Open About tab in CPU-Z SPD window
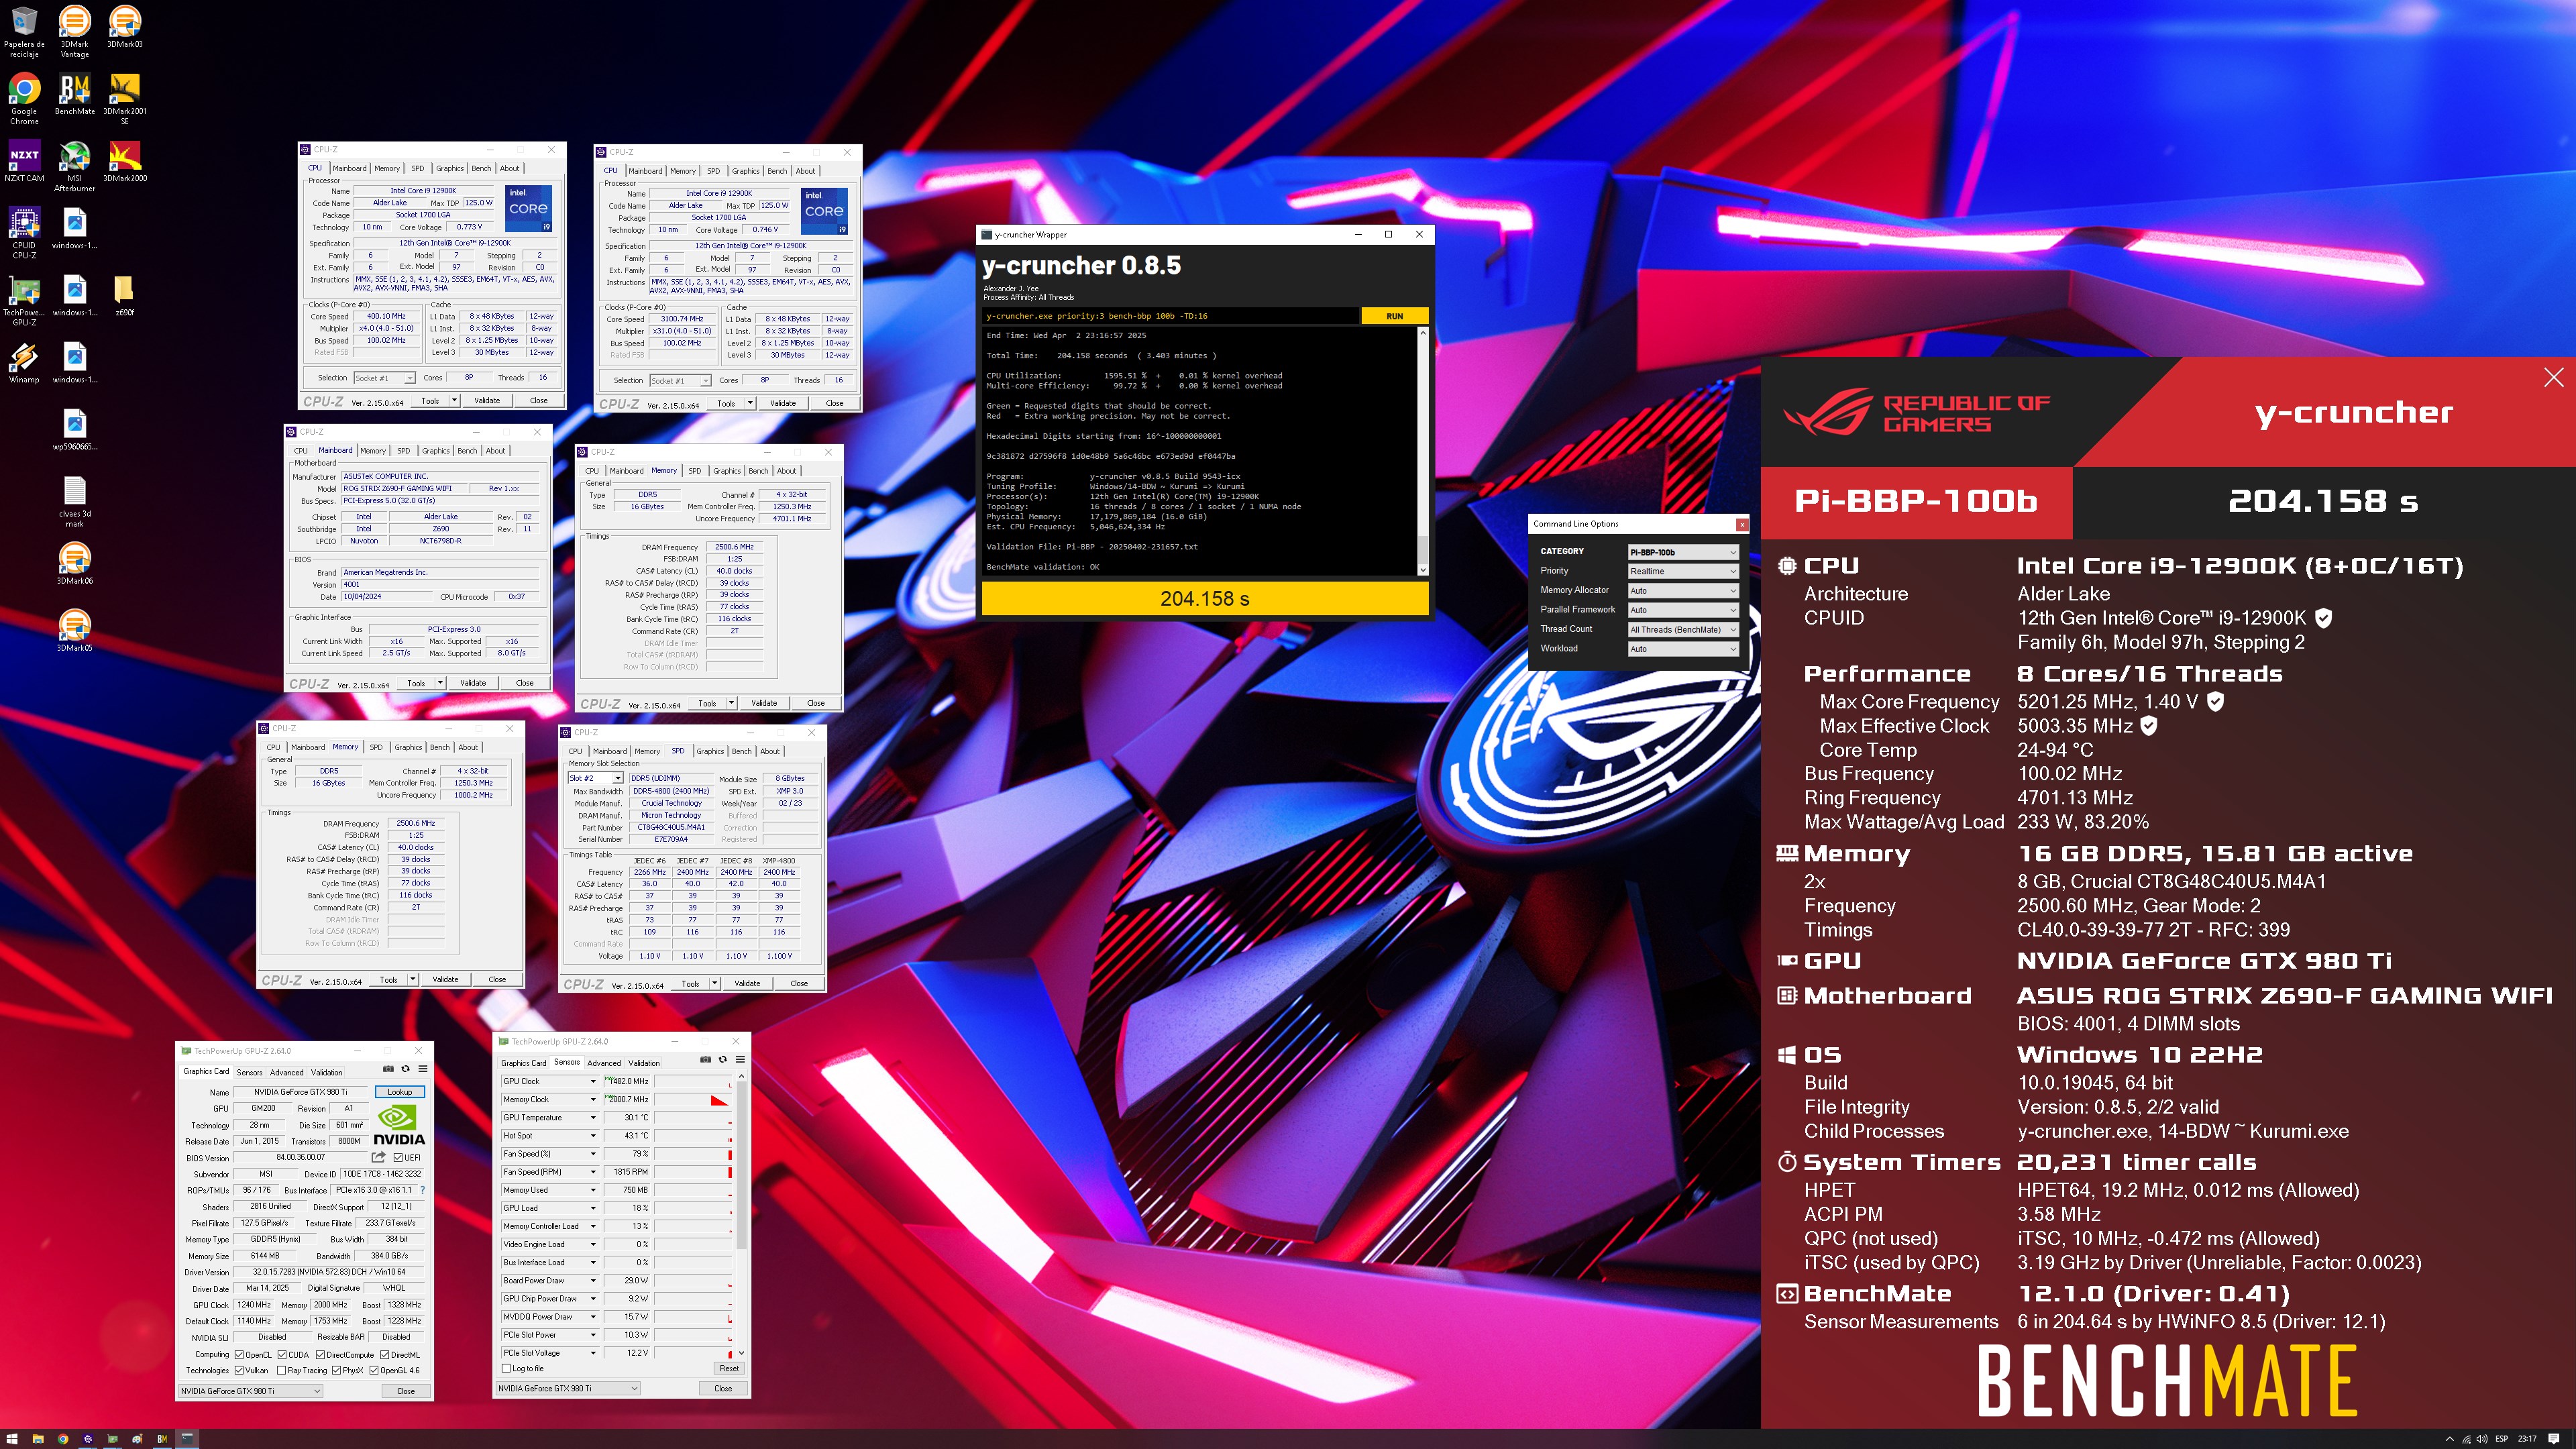The image size is (2576, 1449). [769, 751]
